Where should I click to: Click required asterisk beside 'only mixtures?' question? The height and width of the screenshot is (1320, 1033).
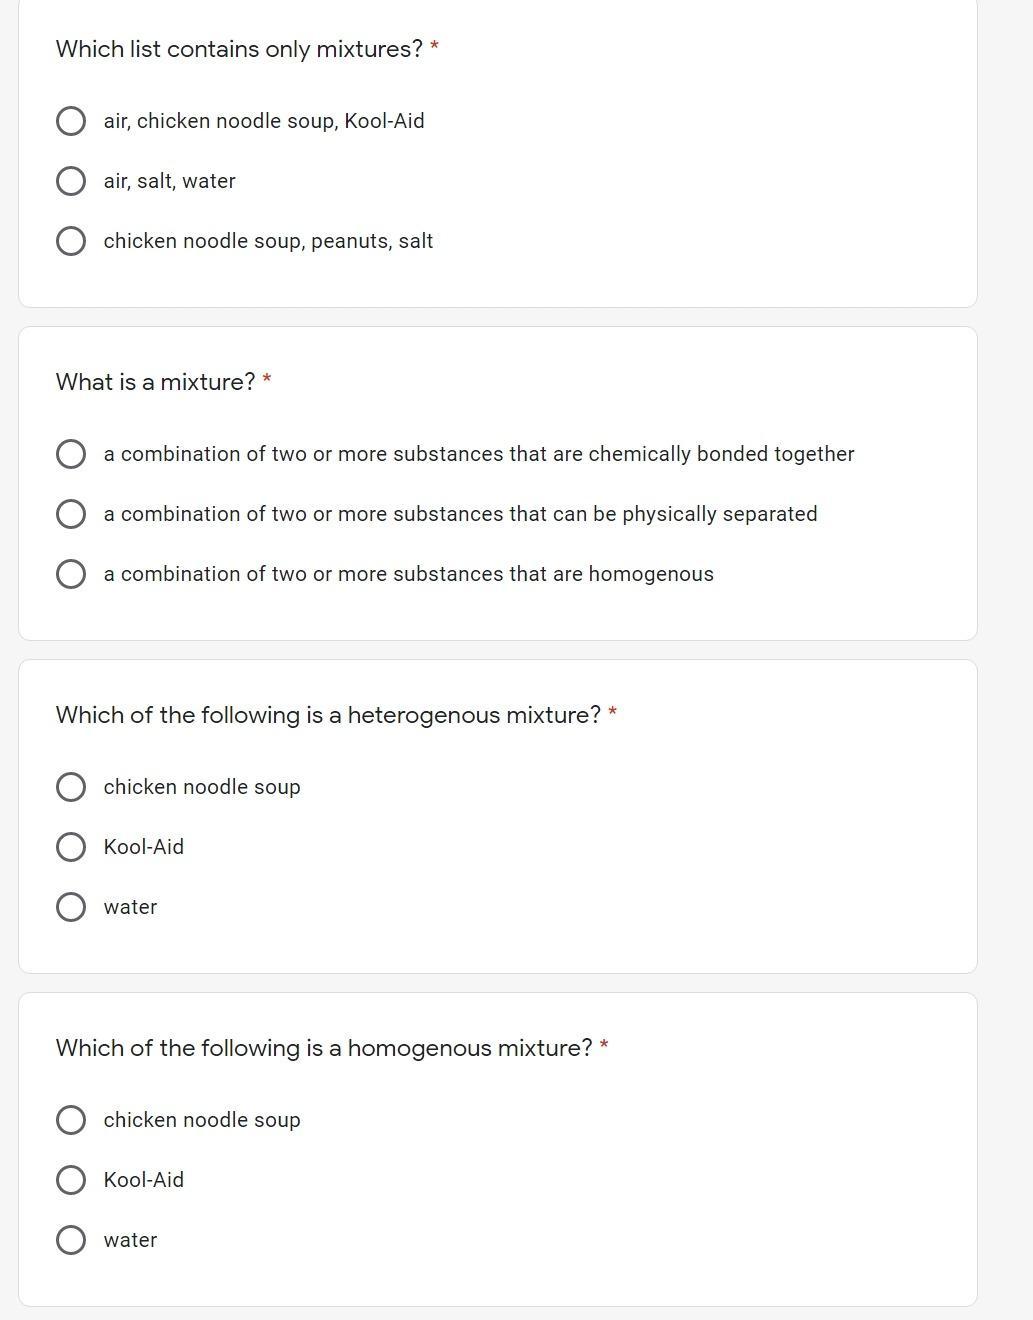[x=434, y=47]
